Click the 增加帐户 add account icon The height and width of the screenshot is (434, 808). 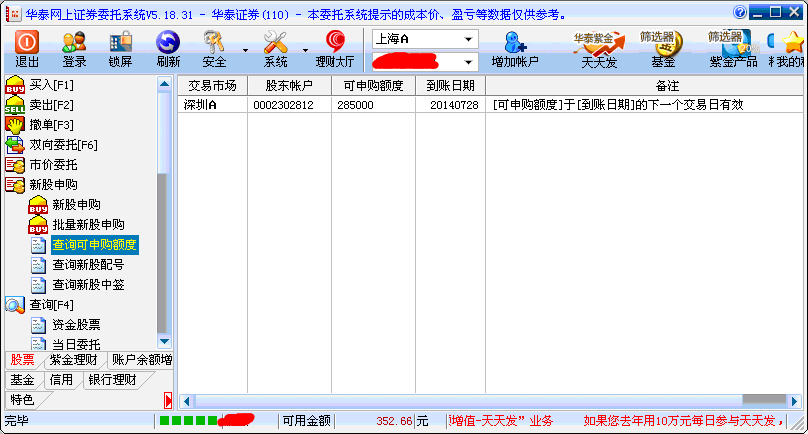tap(515, 48)
